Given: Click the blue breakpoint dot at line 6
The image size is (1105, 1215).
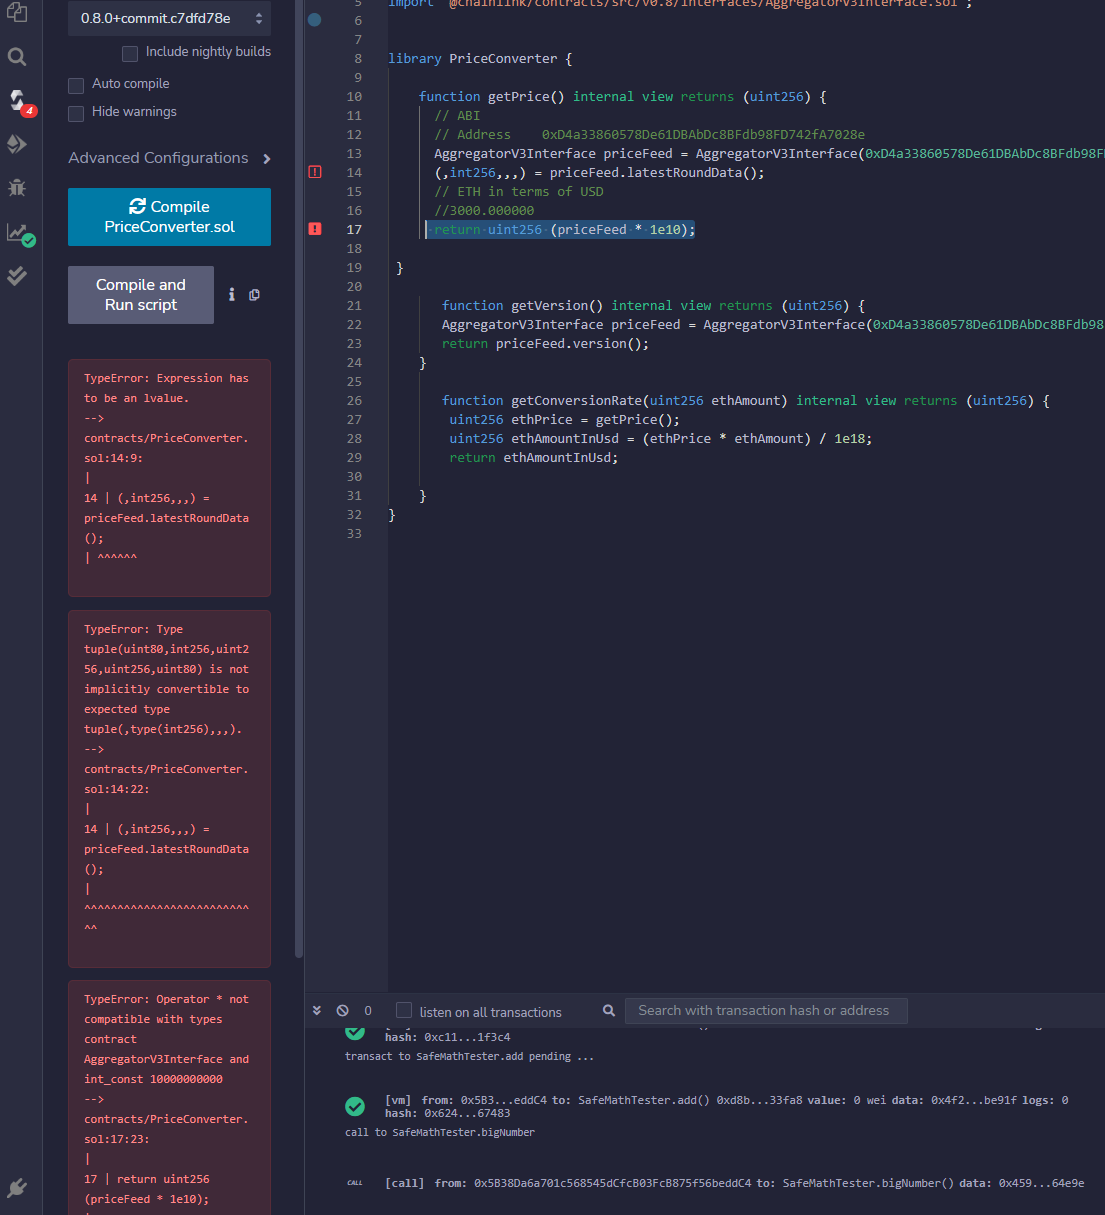Looking at the screenshot, I should (x=314, y=19).
